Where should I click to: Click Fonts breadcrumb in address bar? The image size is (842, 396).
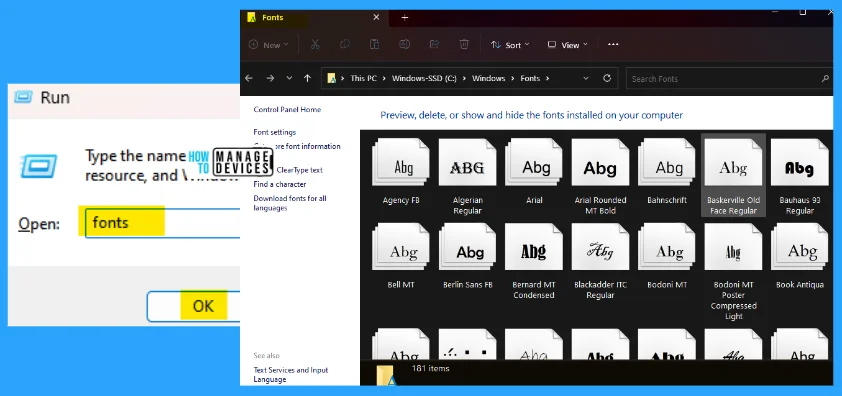530,78
